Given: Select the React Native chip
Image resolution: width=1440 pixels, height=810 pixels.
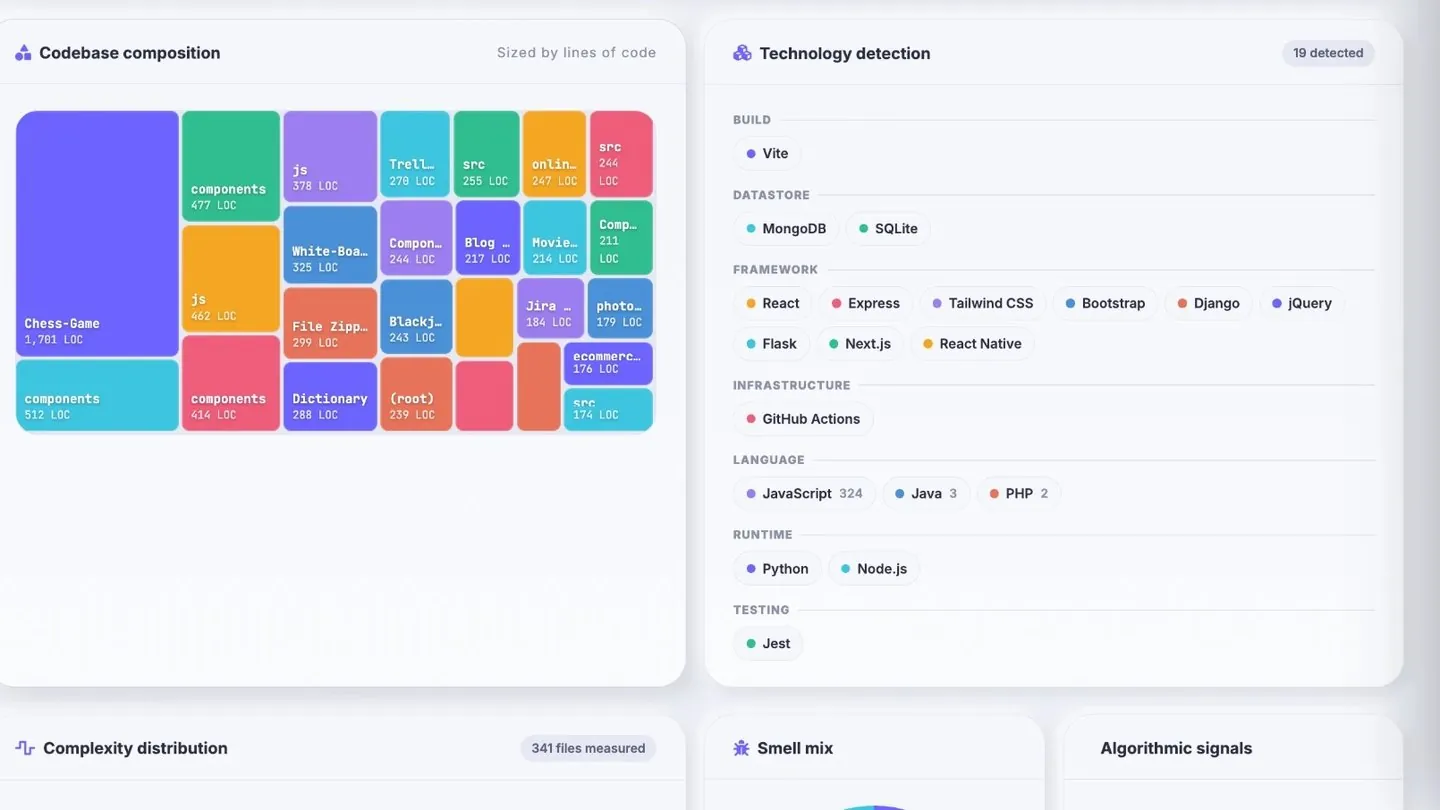Looking at the screenshot, I should point(972,344).
